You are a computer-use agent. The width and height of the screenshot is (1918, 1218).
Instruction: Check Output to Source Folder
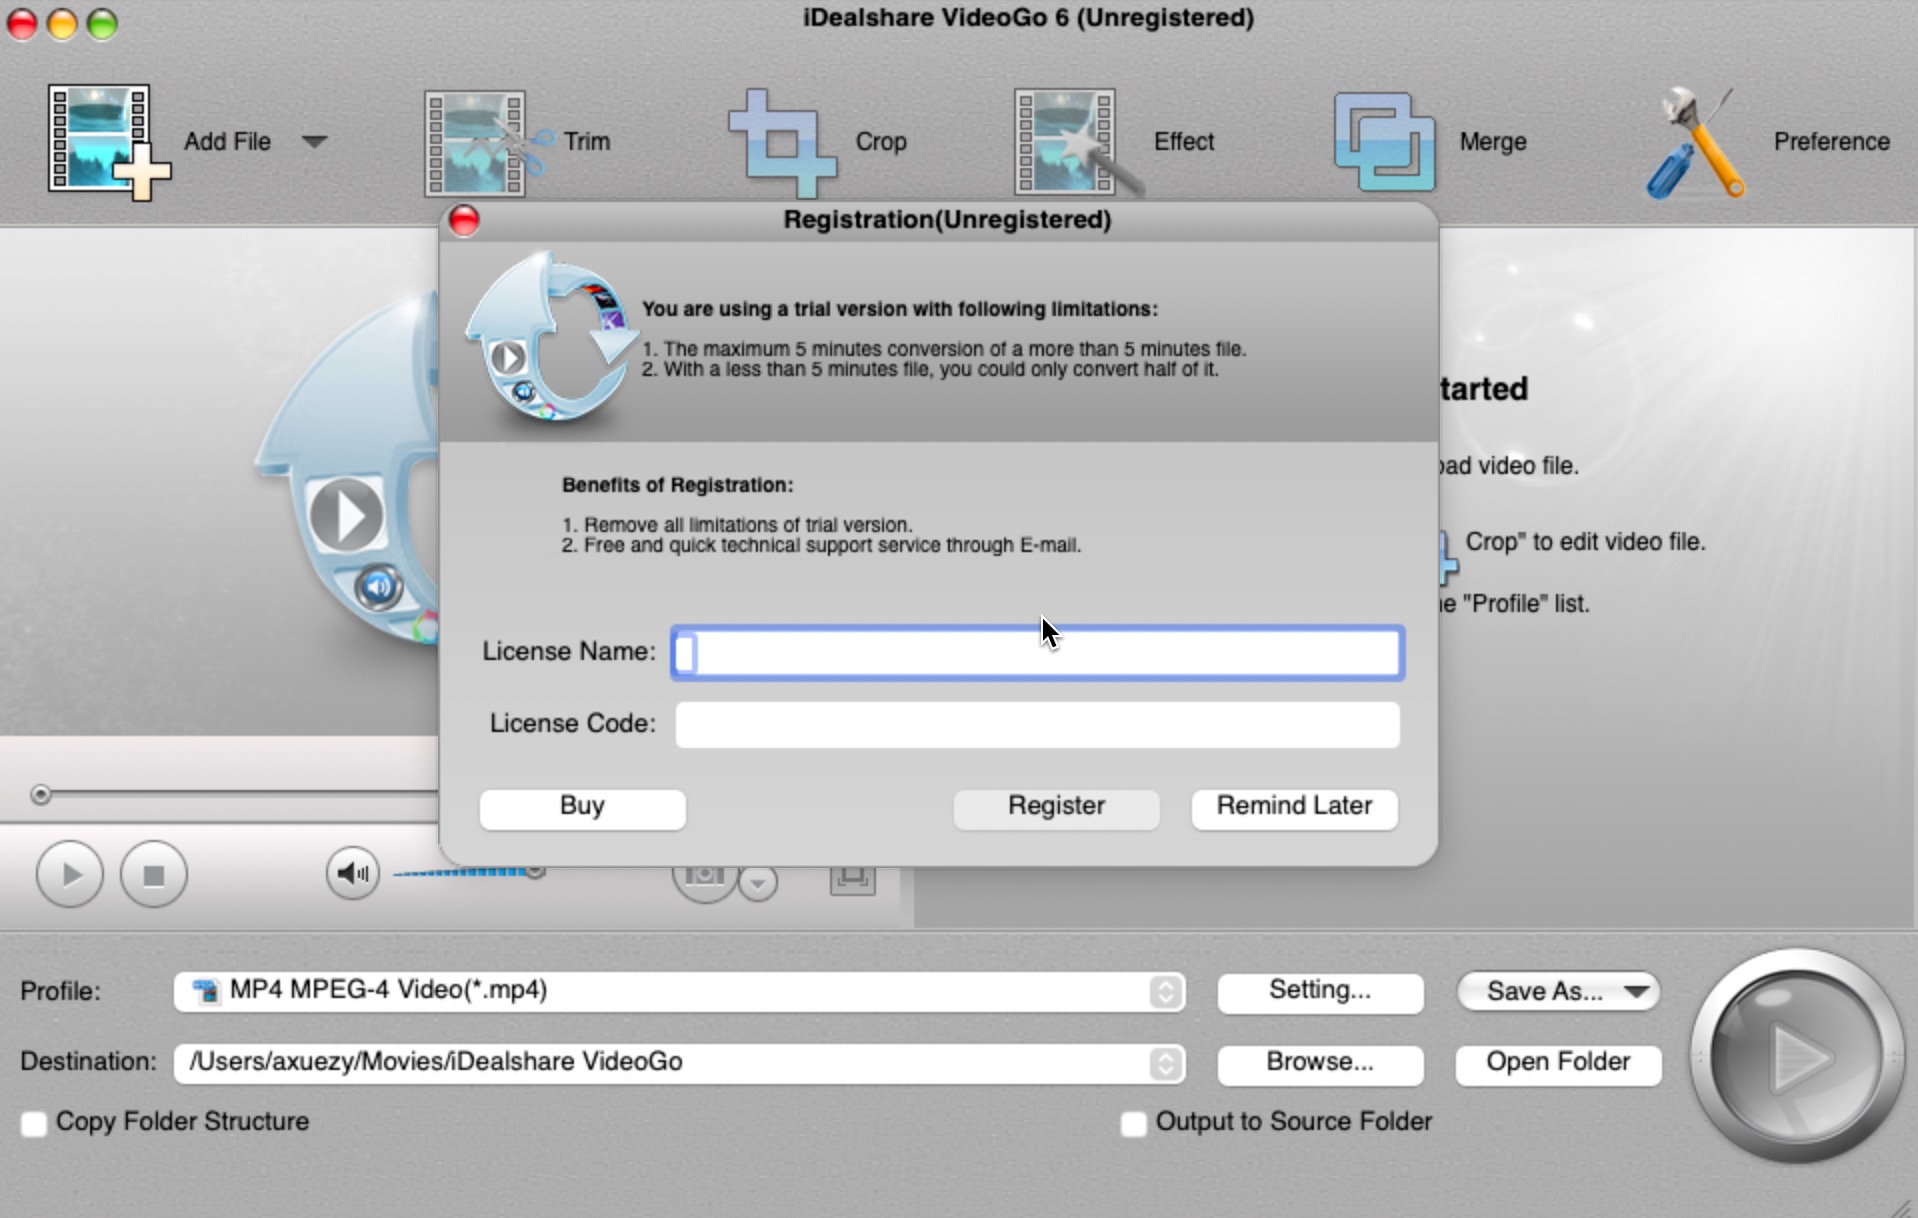1133,1123
